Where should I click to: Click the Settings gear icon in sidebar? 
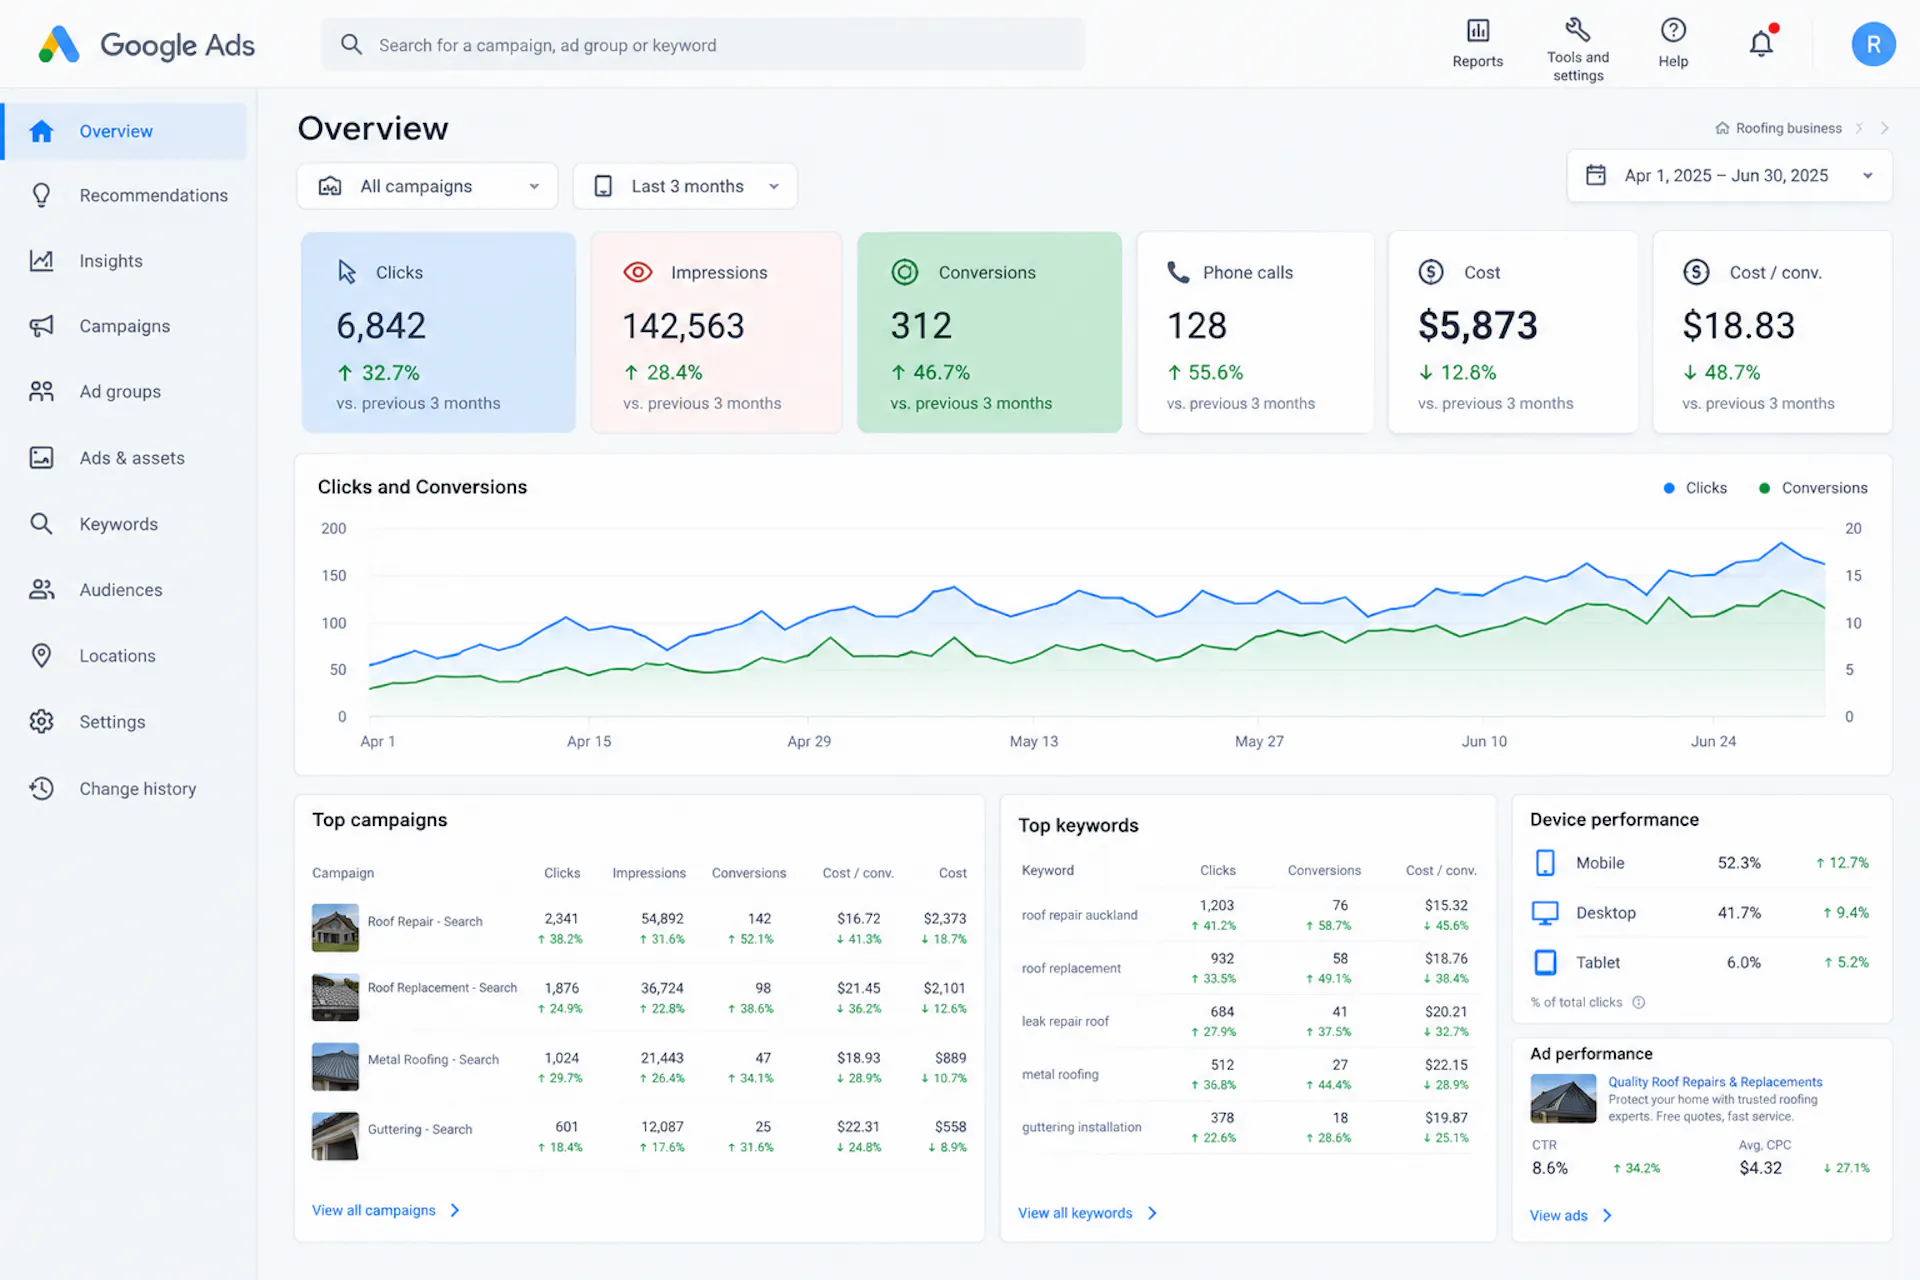[41, 721]
